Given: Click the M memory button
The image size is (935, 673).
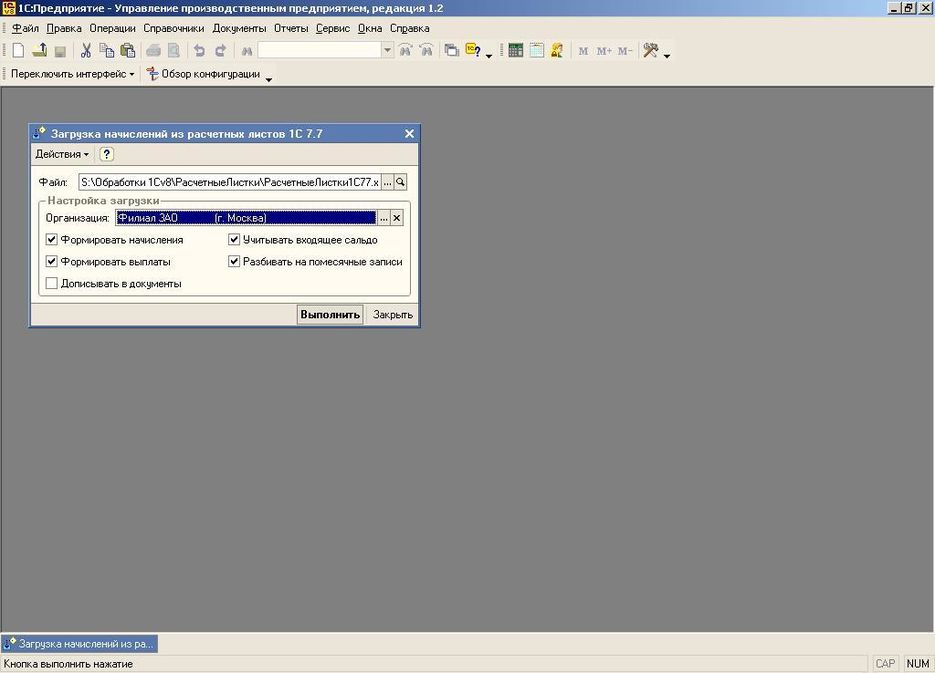Looking at the screenshot, I should [x=583, y=51].
